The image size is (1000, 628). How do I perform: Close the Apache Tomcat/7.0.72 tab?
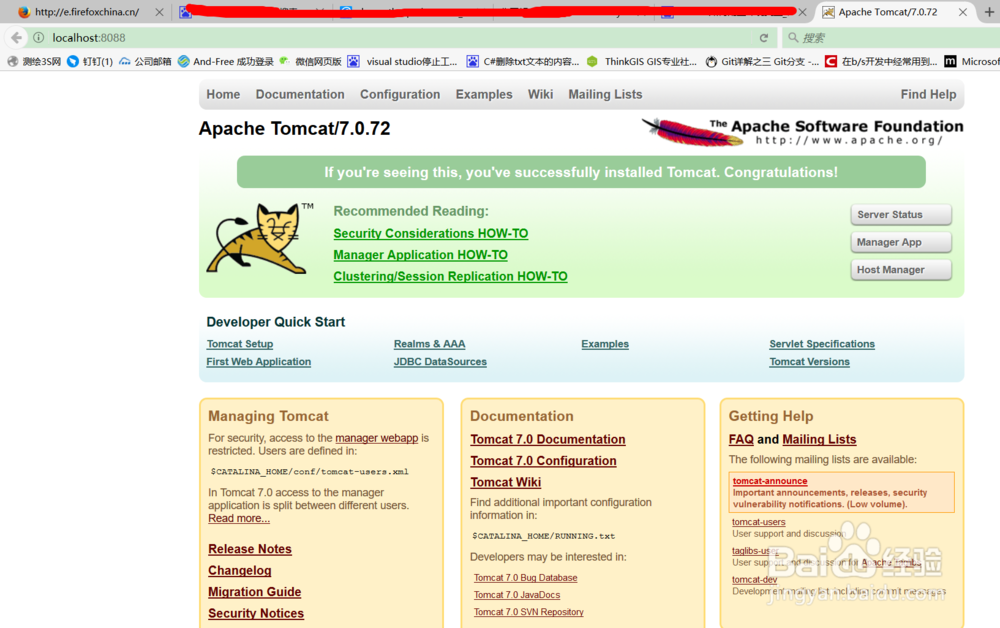click(963, 12)
